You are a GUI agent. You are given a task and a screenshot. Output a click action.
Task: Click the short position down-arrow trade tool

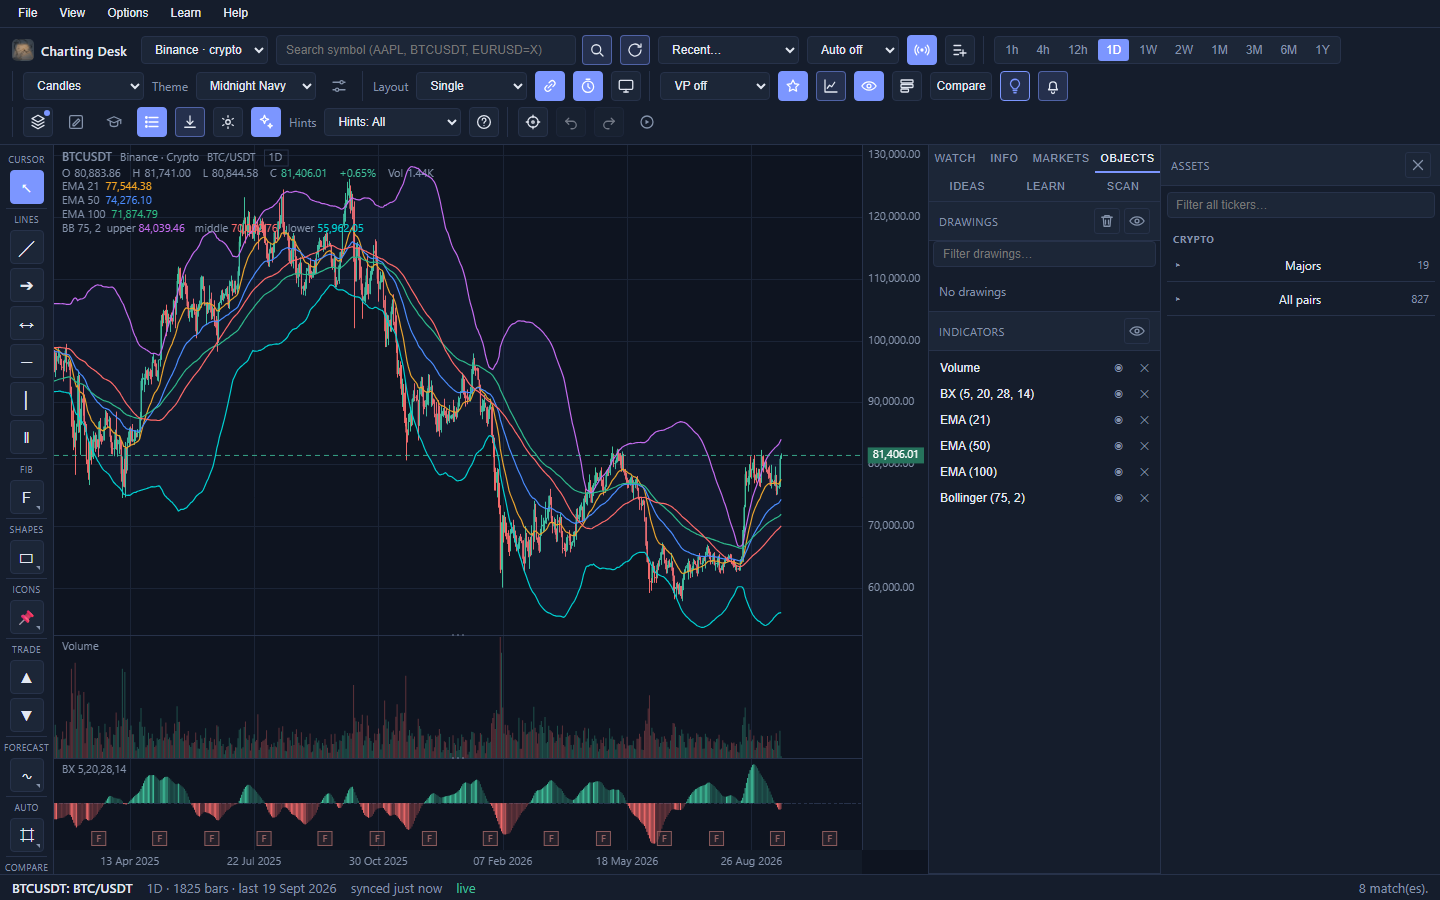[x=27, y=715]
